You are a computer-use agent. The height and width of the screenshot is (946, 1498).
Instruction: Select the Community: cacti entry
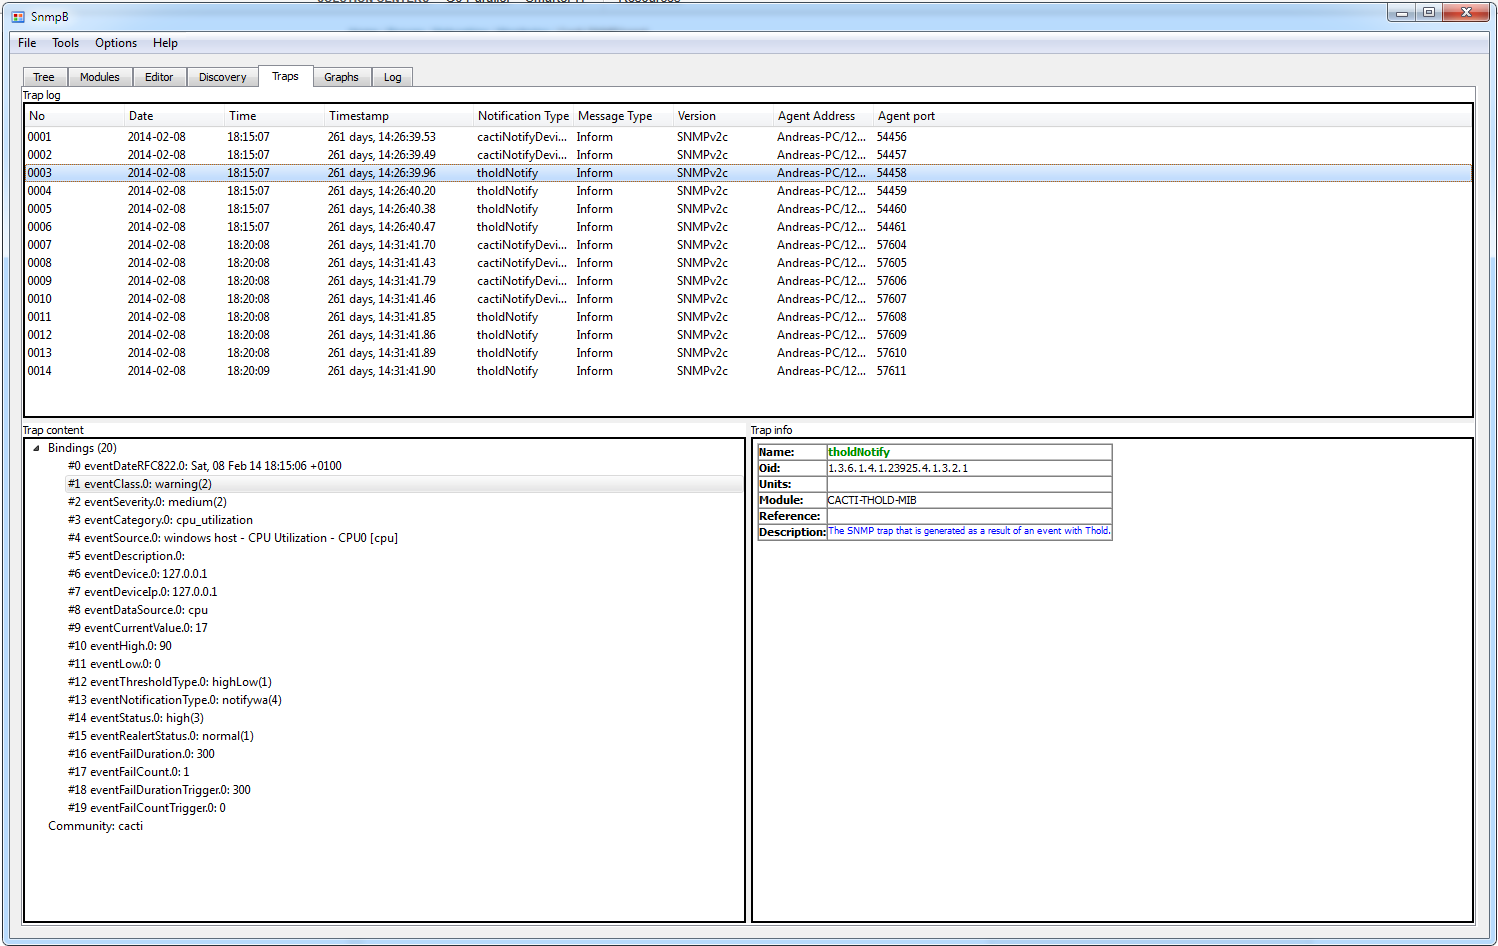pos(95,826)
